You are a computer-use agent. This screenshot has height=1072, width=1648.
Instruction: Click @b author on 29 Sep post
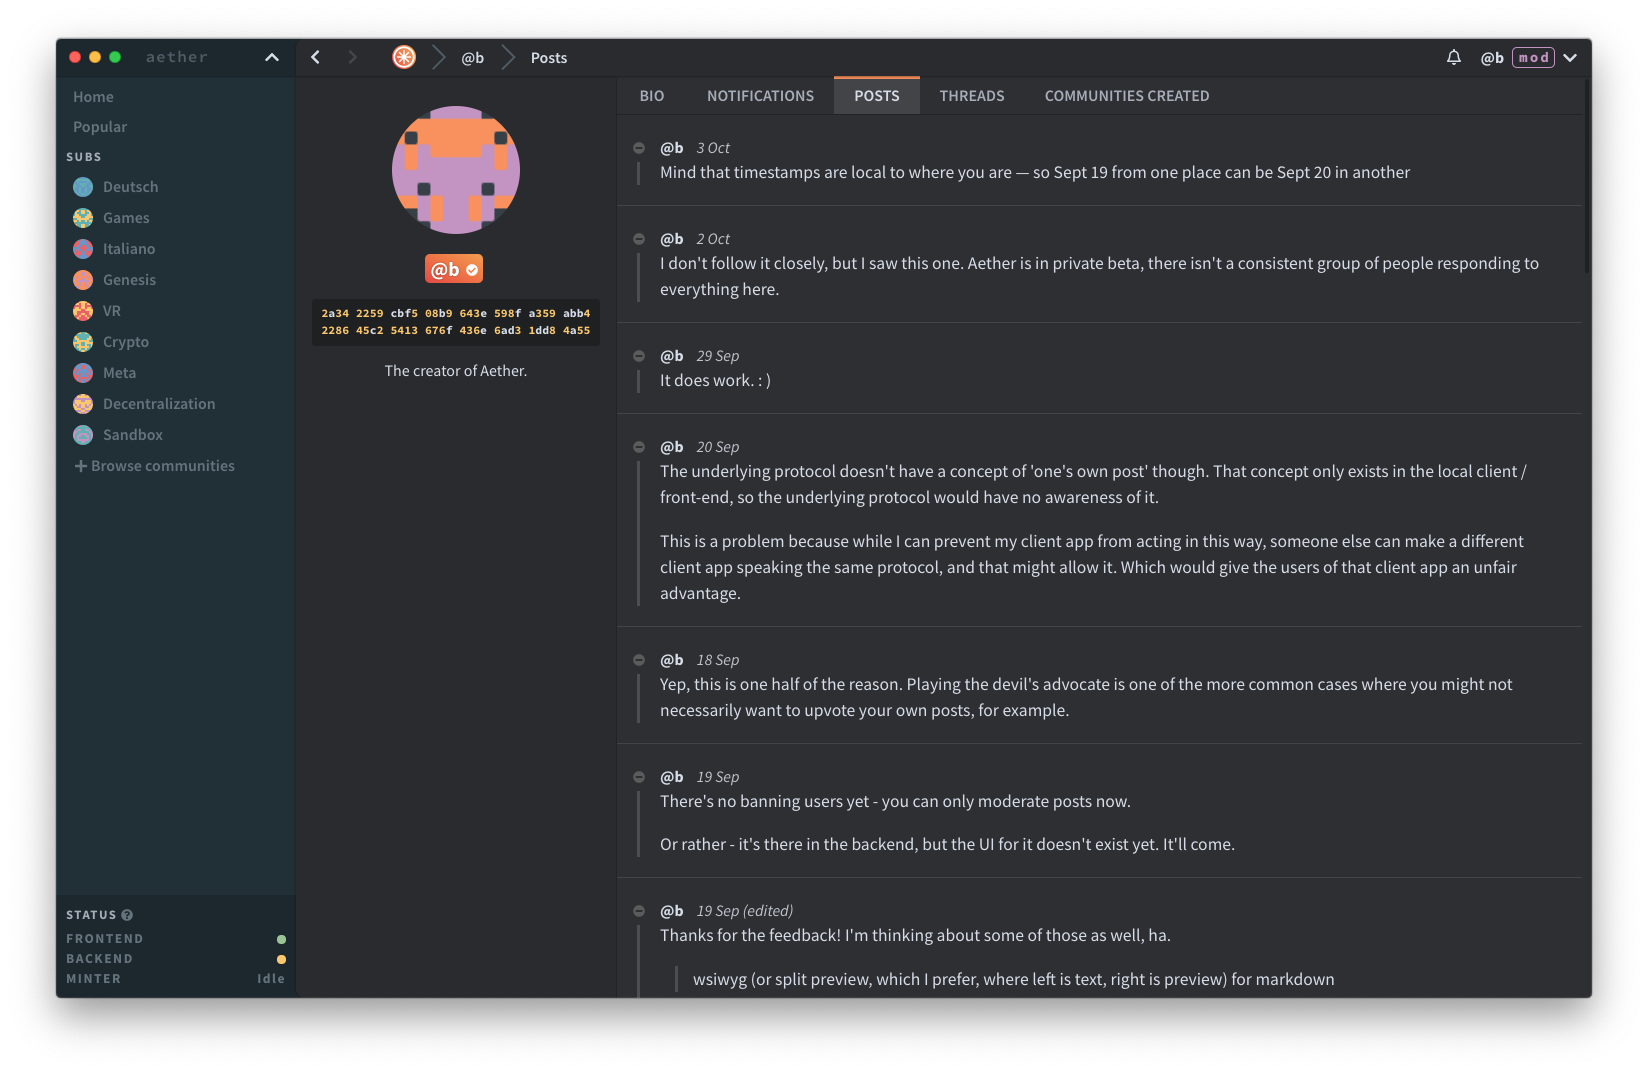672,356
